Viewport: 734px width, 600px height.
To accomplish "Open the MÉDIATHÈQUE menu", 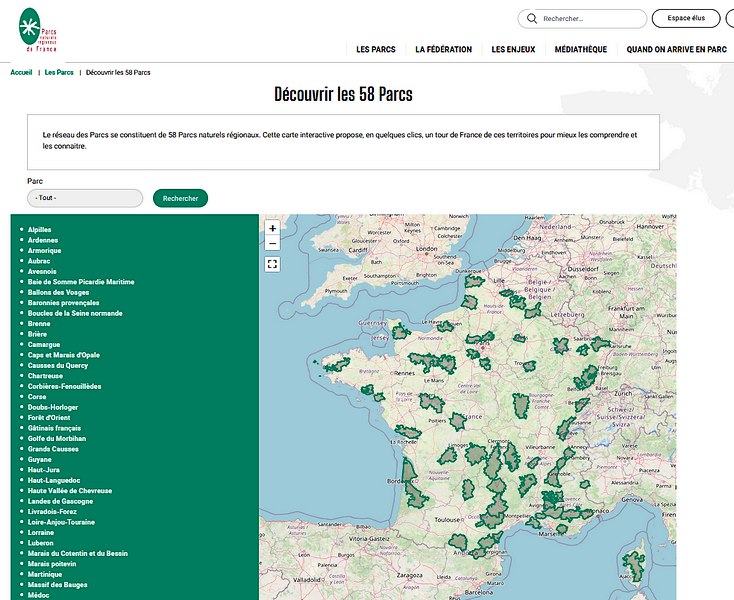I will point(580,49).
